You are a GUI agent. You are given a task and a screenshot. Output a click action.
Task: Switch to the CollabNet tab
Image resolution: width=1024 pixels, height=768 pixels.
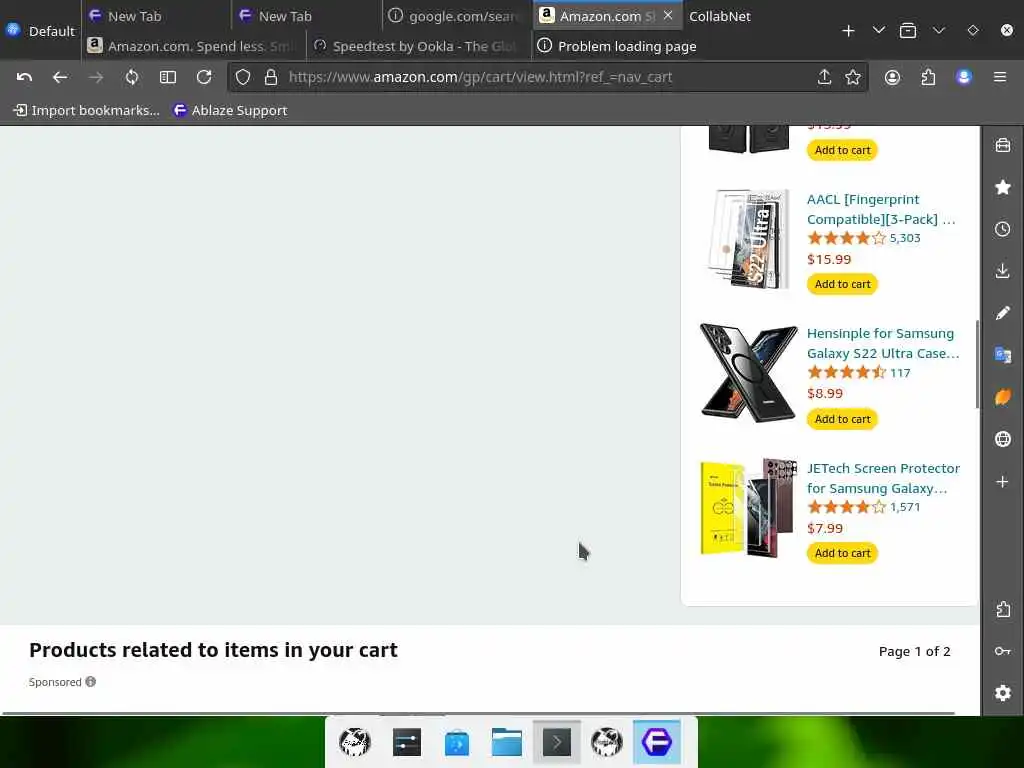(720, 16)
